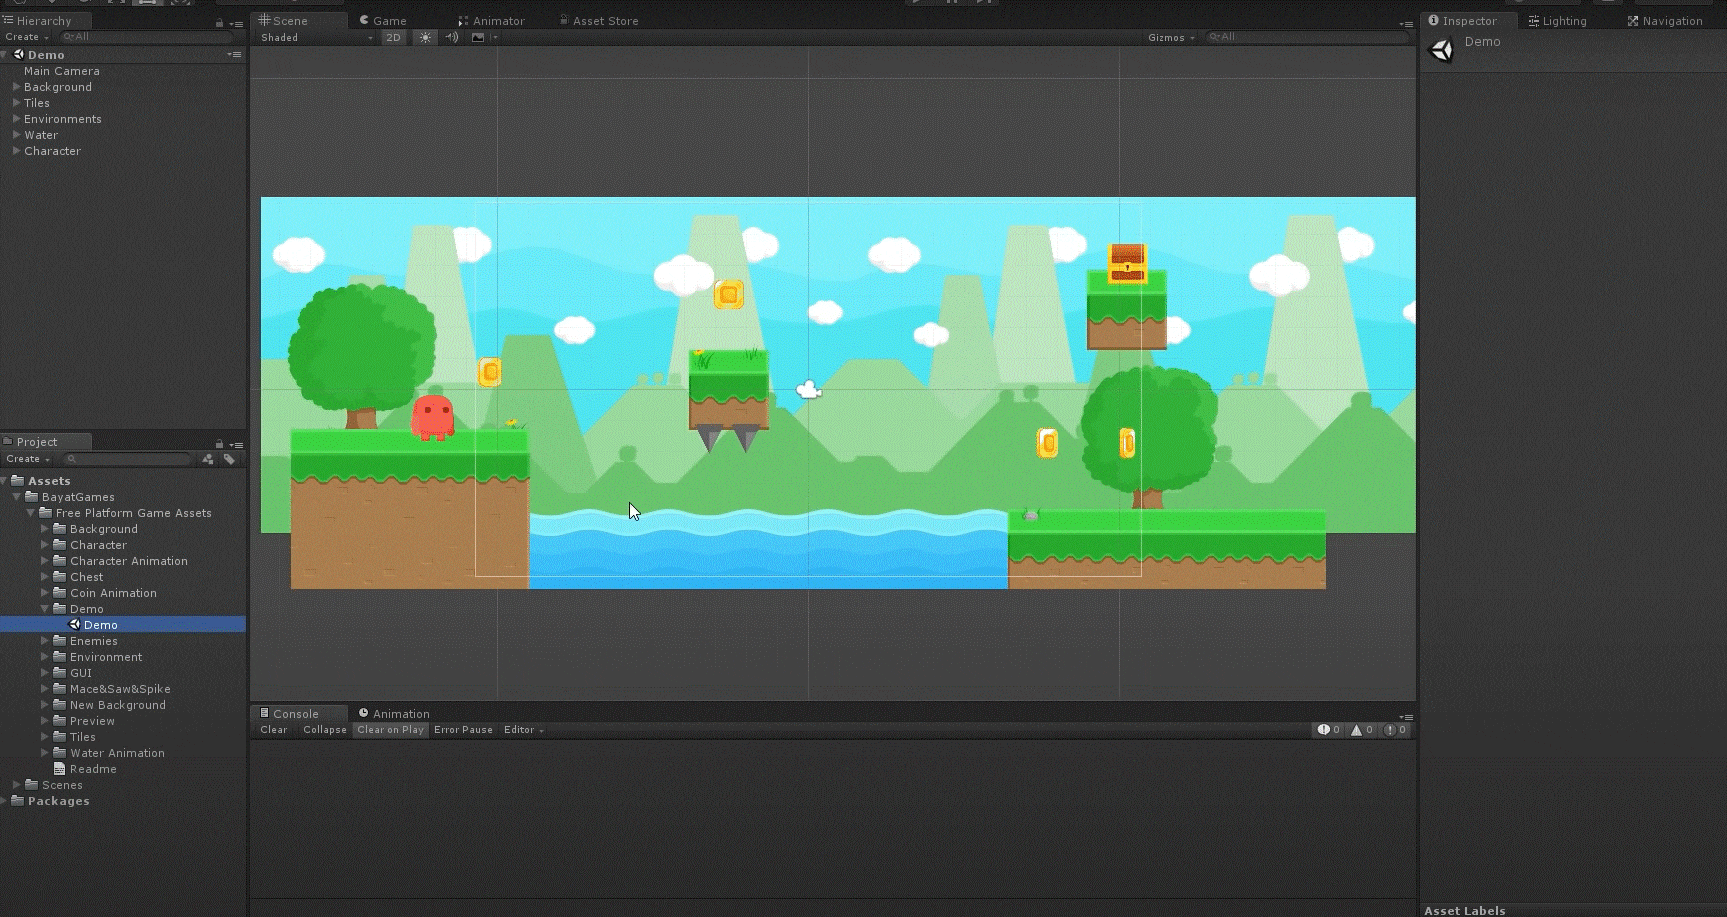Toggle scene lighting sun icon

point(425,38)
